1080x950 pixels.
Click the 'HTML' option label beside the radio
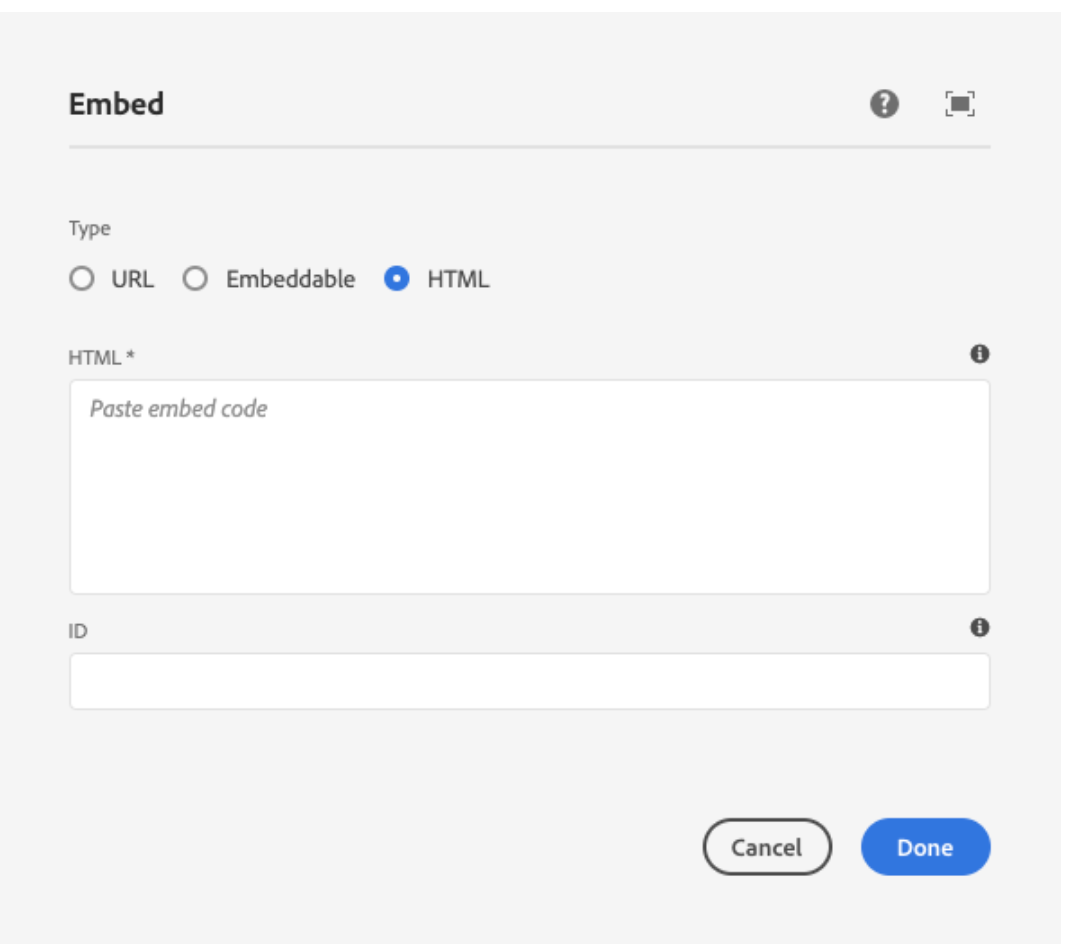458,279
